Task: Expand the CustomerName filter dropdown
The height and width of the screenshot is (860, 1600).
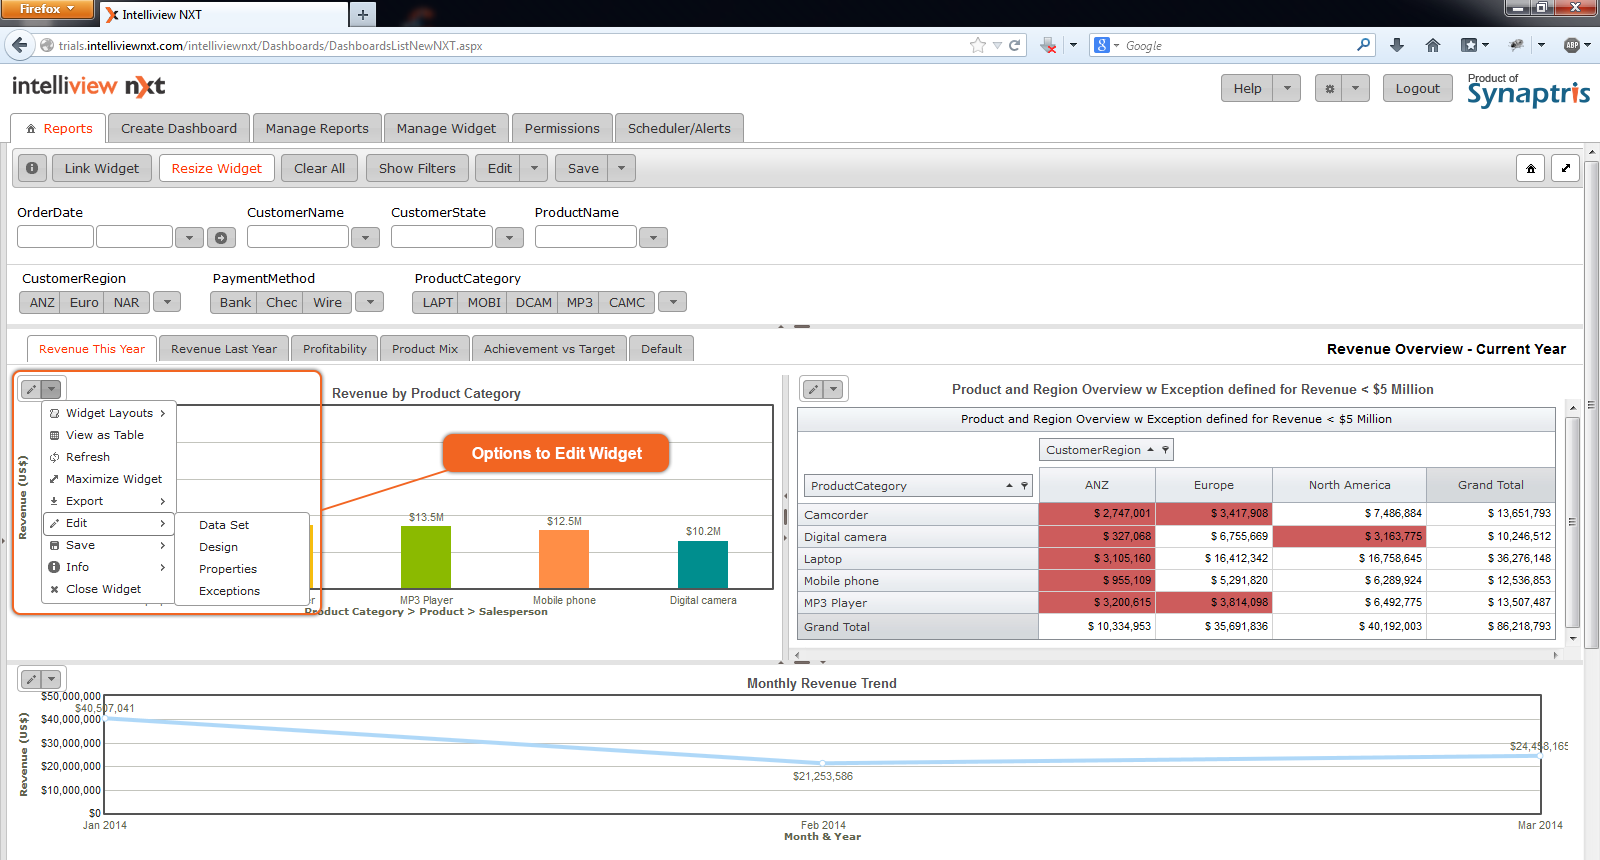Action: point(365,237)
